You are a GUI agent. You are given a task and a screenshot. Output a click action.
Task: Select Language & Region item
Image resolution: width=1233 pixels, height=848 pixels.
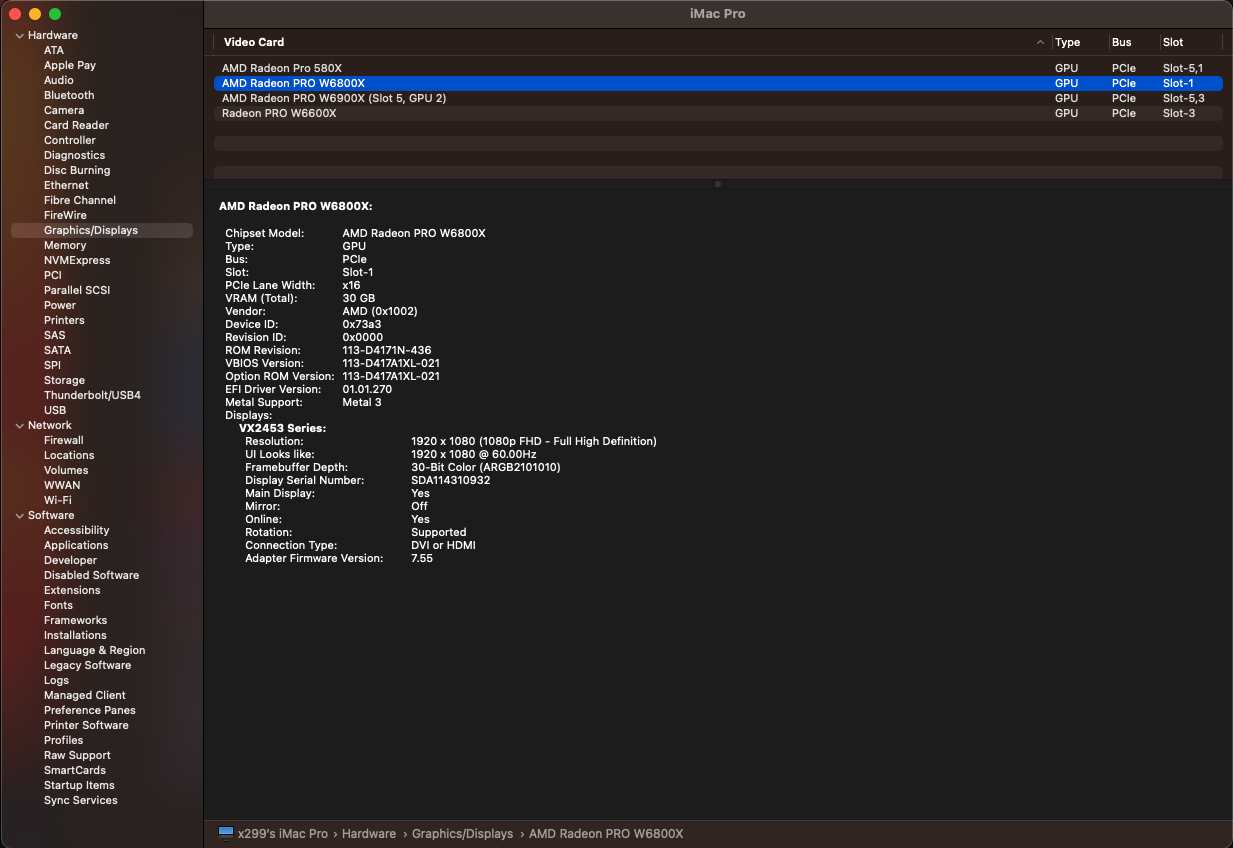tap(95, 650)
